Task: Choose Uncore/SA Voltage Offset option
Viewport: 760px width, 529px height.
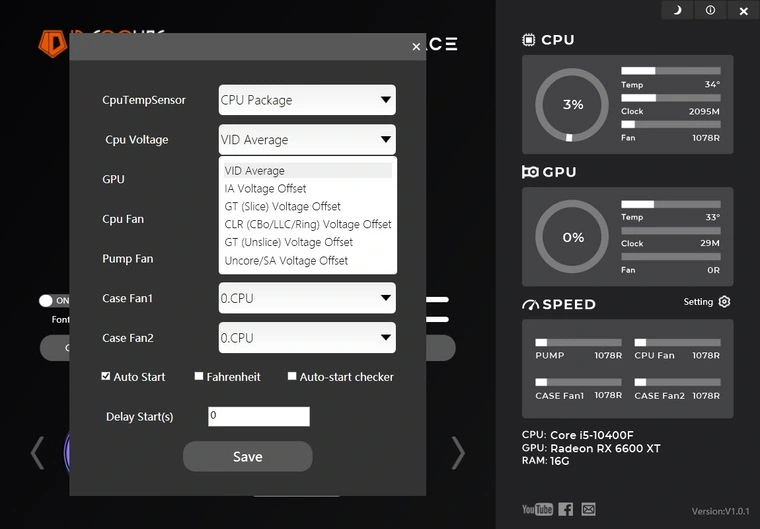Action: [x=286, y=261]
